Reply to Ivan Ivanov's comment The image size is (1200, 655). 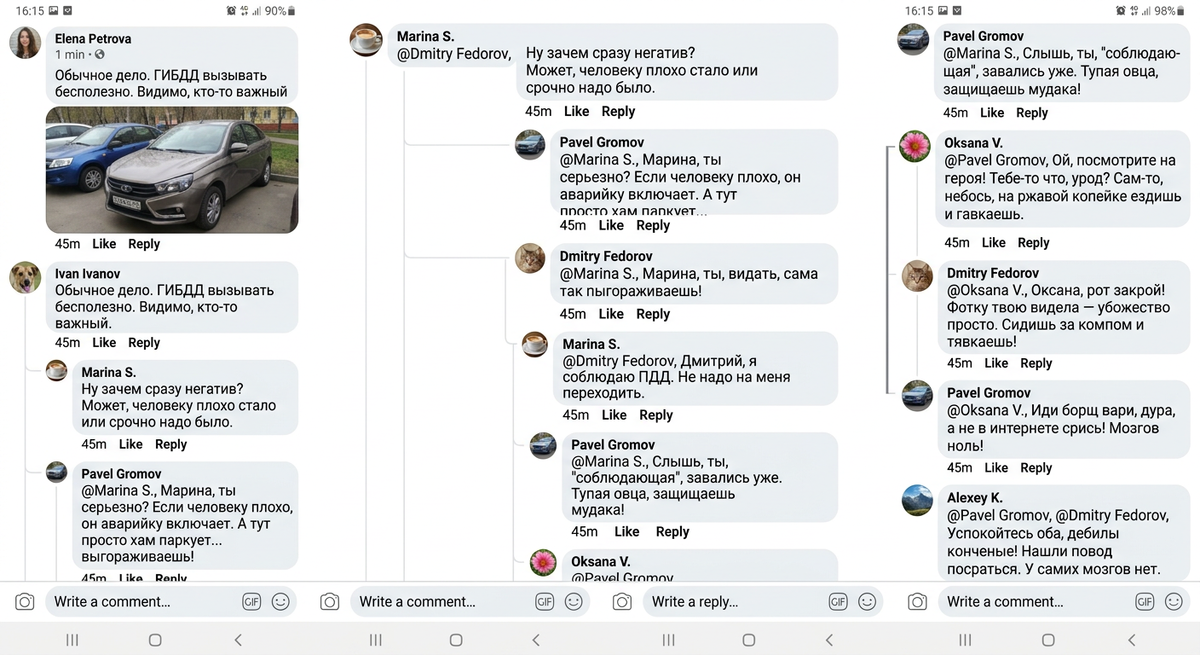144,343
